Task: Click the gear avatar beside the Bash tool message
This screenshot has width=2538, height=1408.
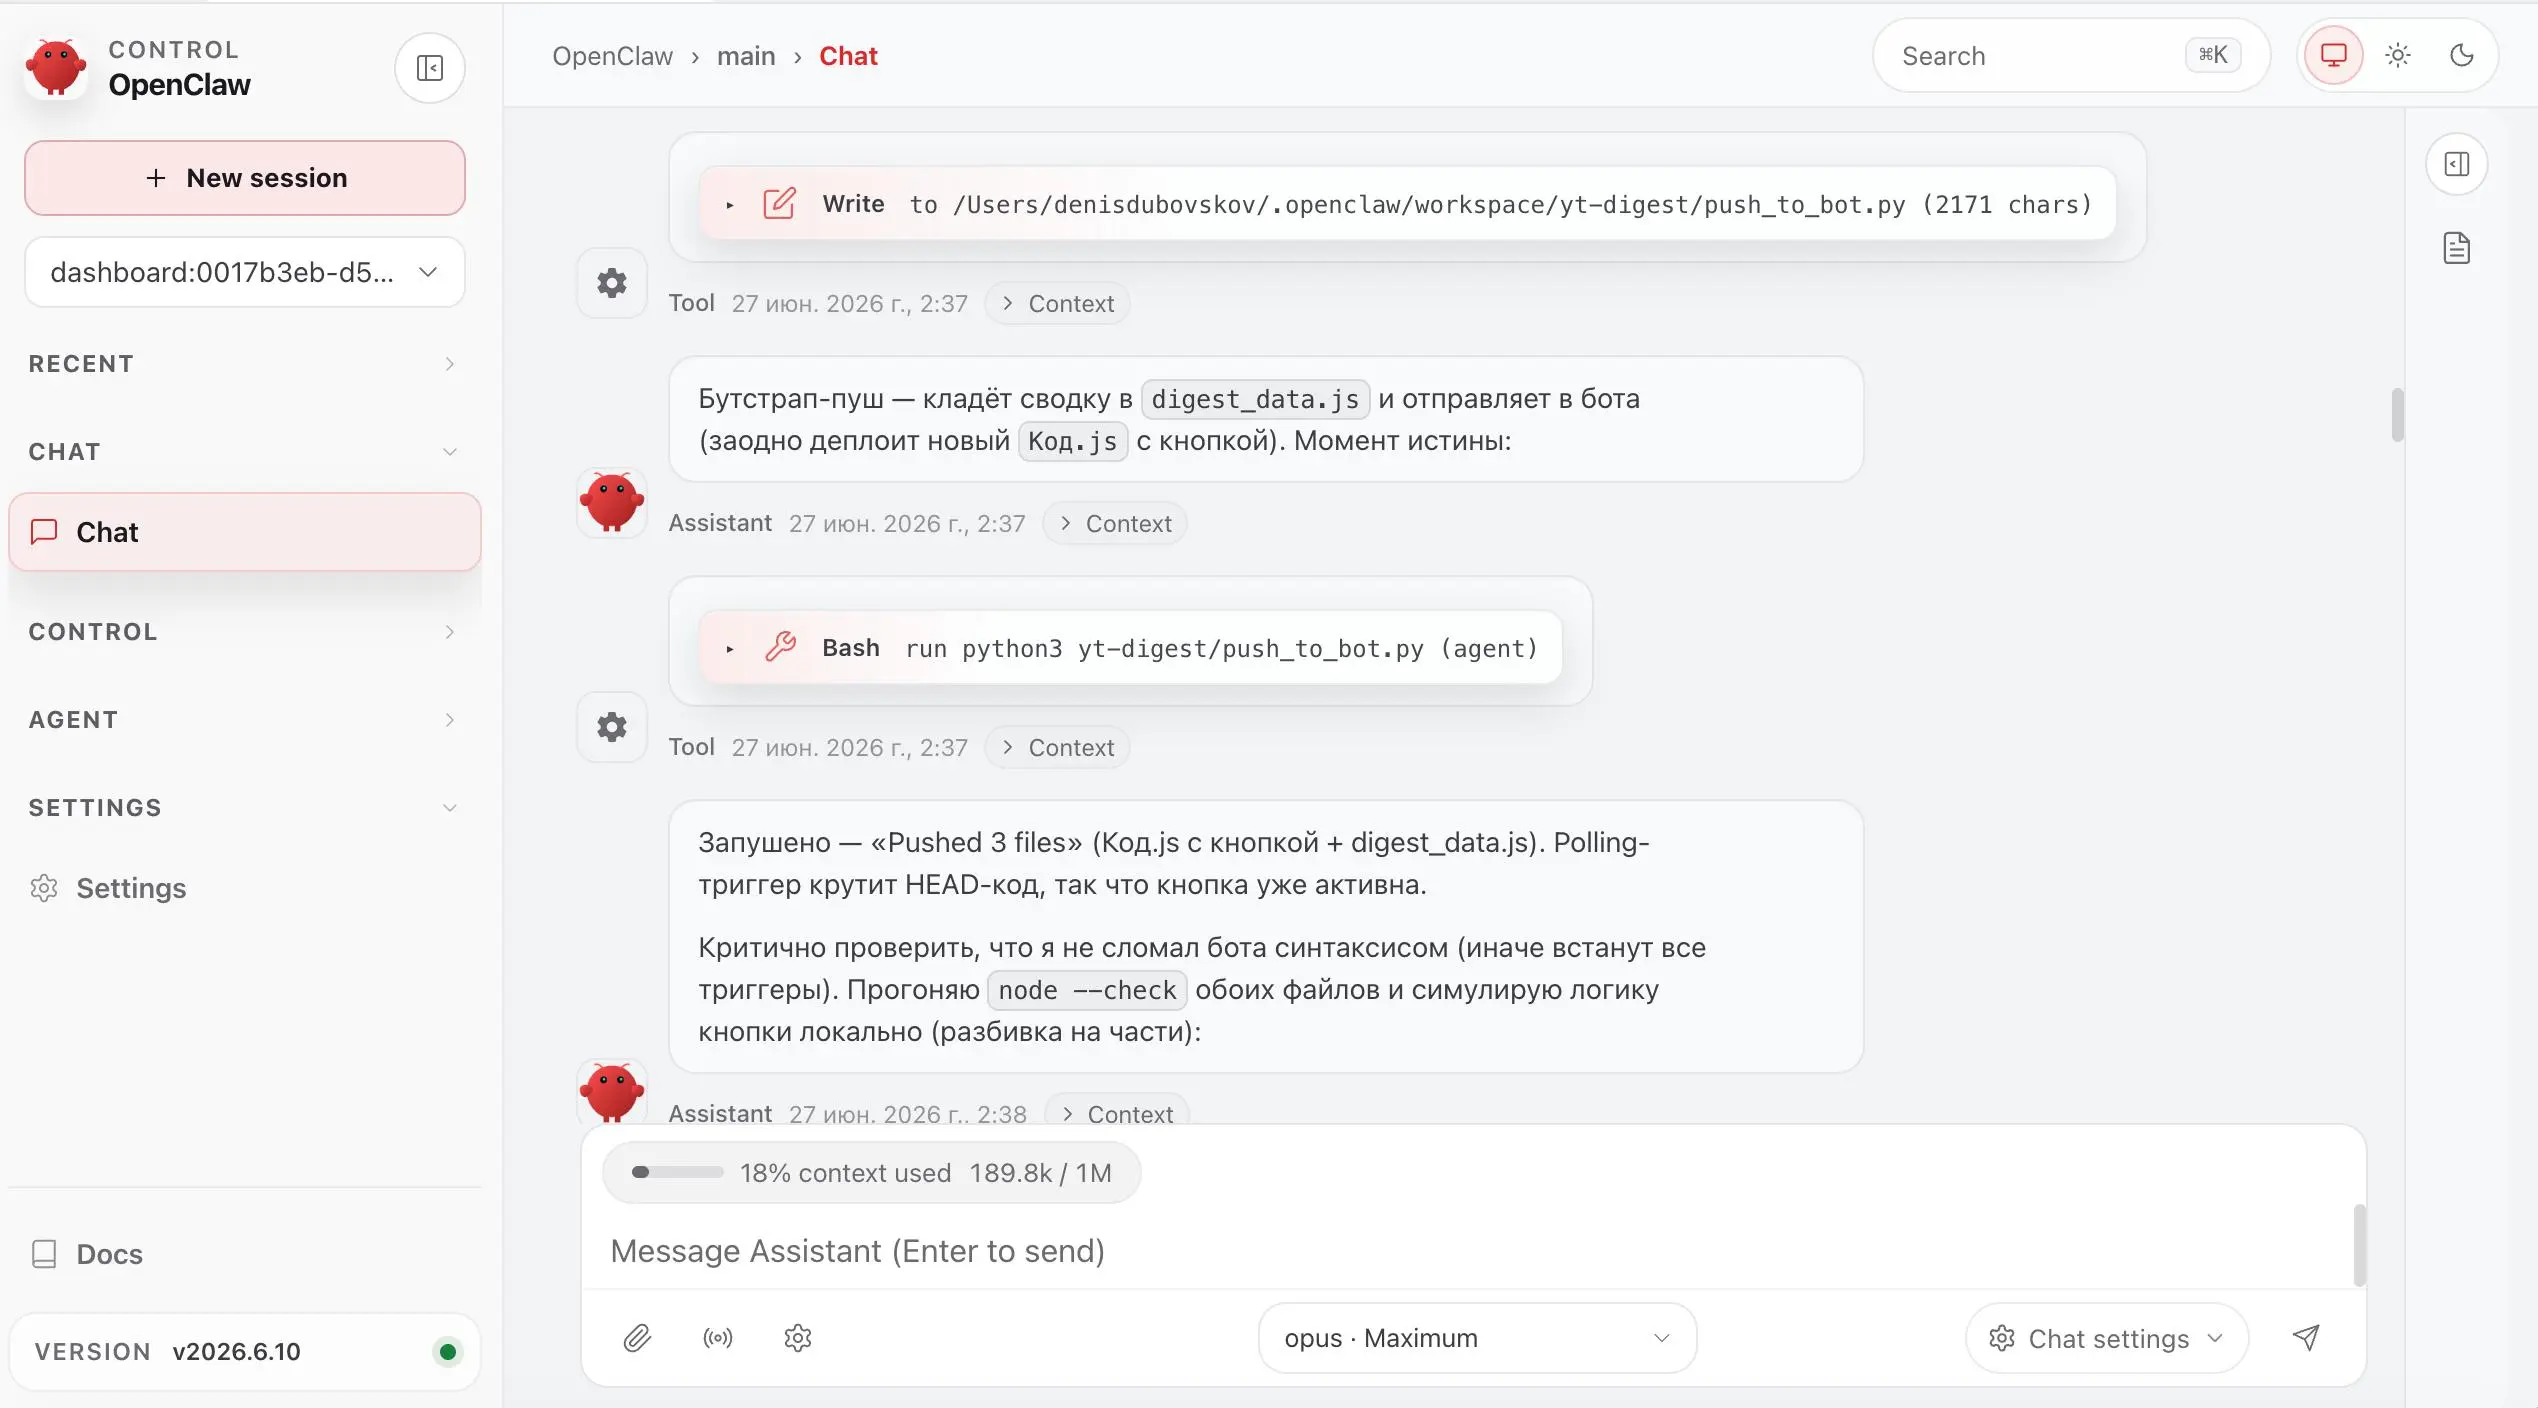Action: pyautogui.click(x=612, y=727)
